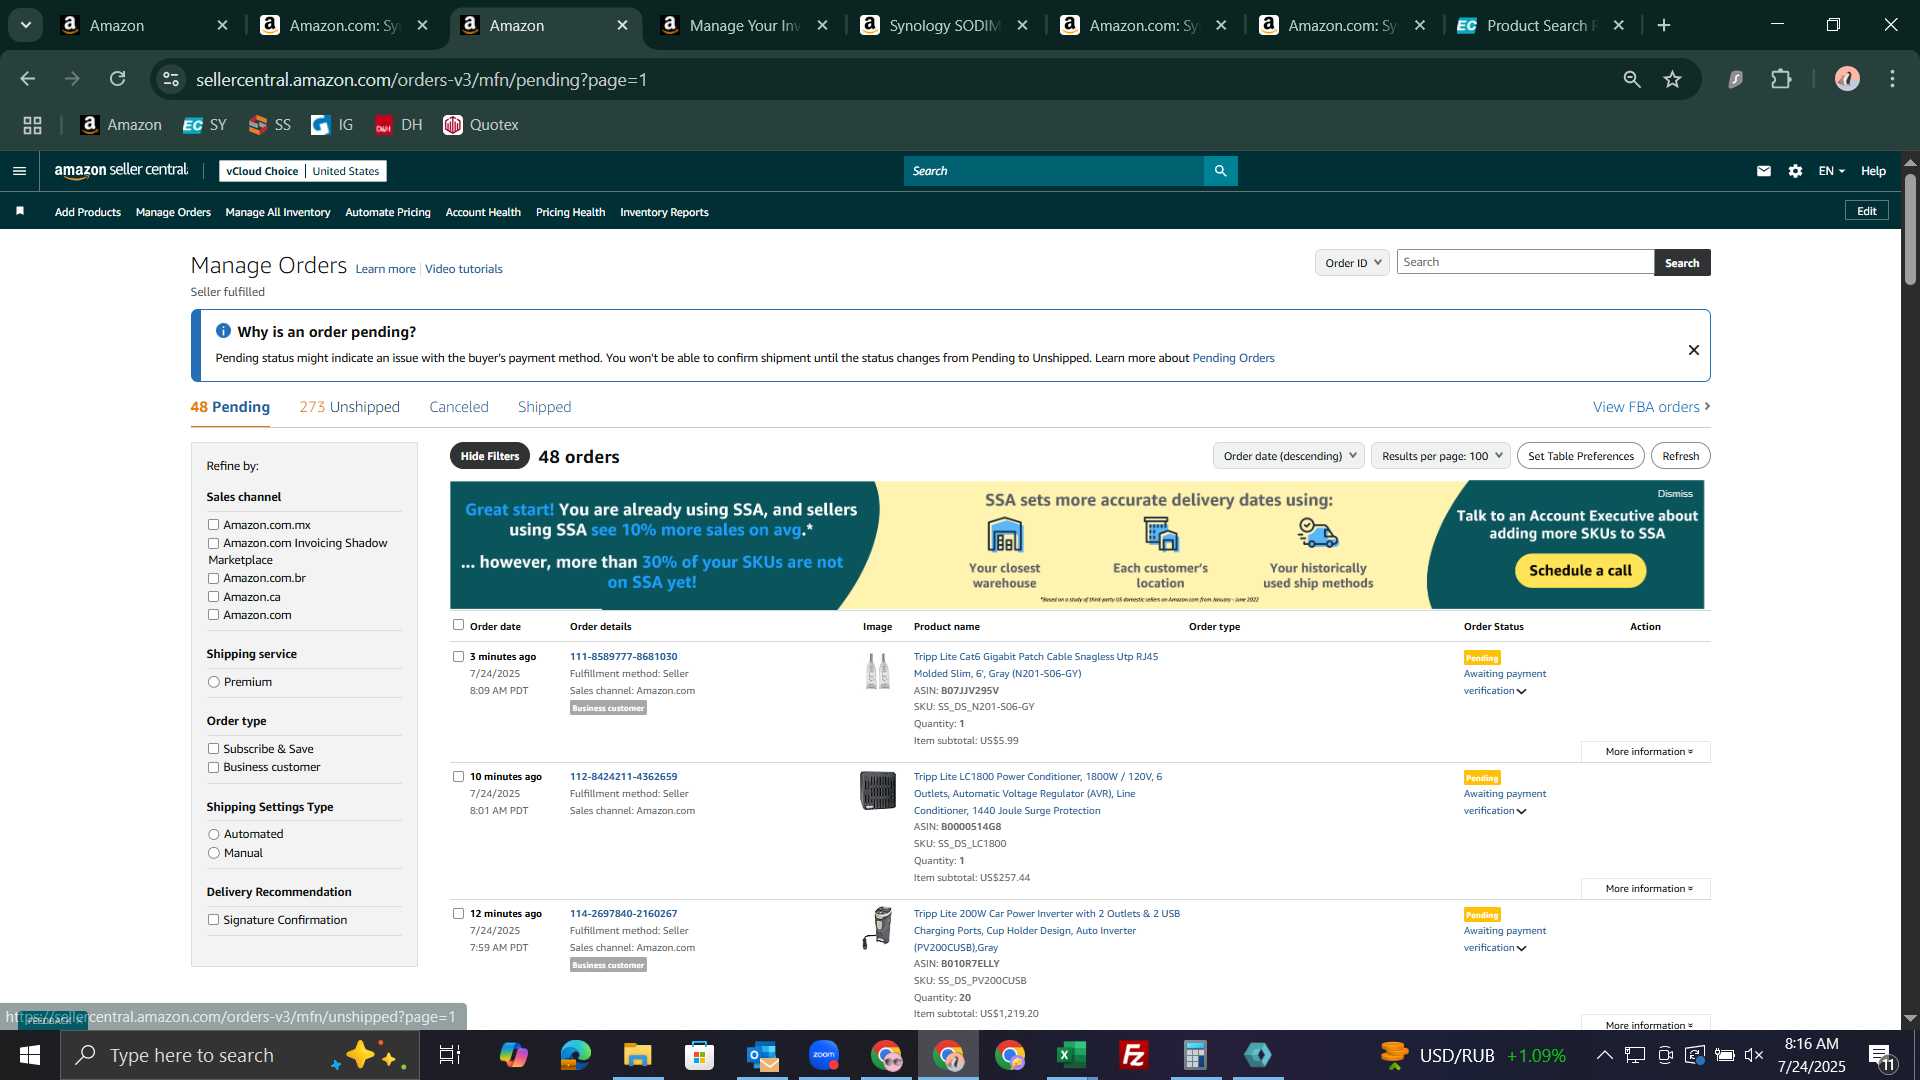Open File Explorer from the taskbar
Image resolution: width=1920 pixels, height=1080 pixels.
(x=637, y=1055)
